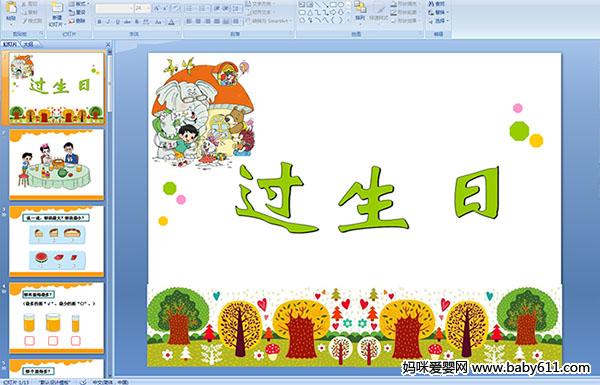Pick the rectangle shape in shapes gallery
This screenshot has width=600, height=385.
coord(333,4)
